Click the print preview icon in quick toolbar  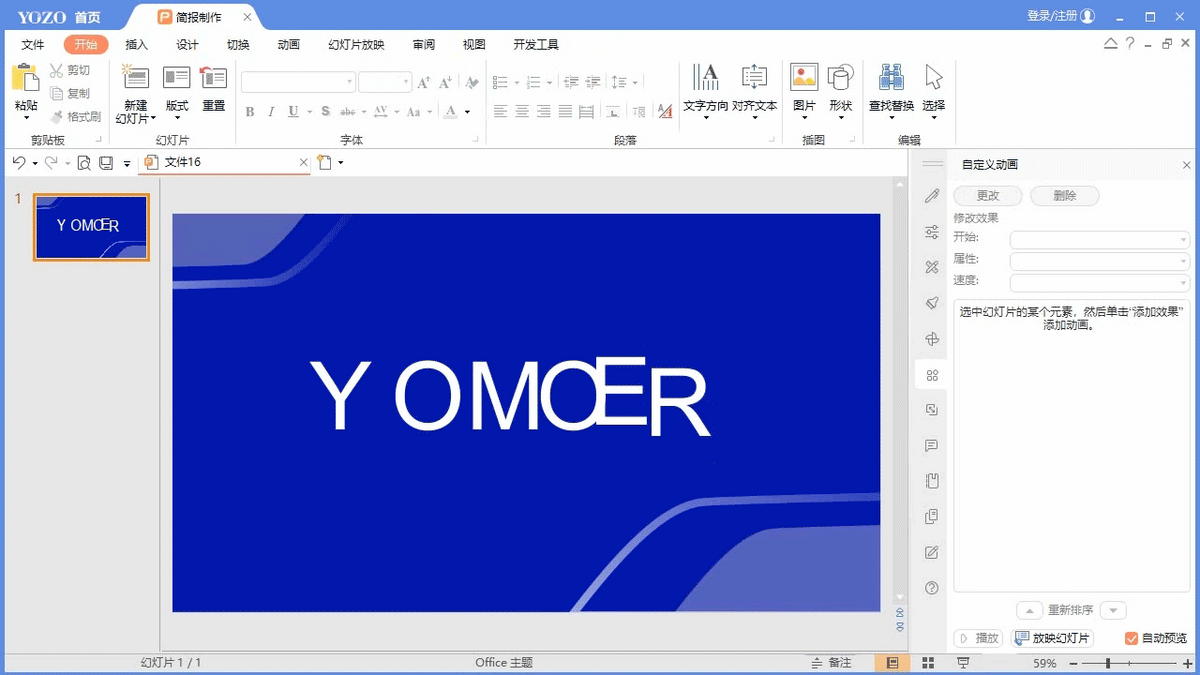tap(84, 162)
